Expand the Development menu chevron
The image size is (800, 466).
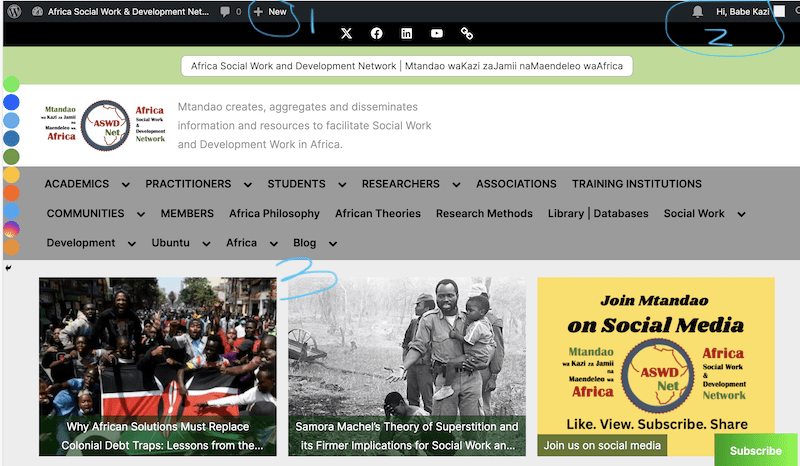pyautogui.click(x=132, y=244)
